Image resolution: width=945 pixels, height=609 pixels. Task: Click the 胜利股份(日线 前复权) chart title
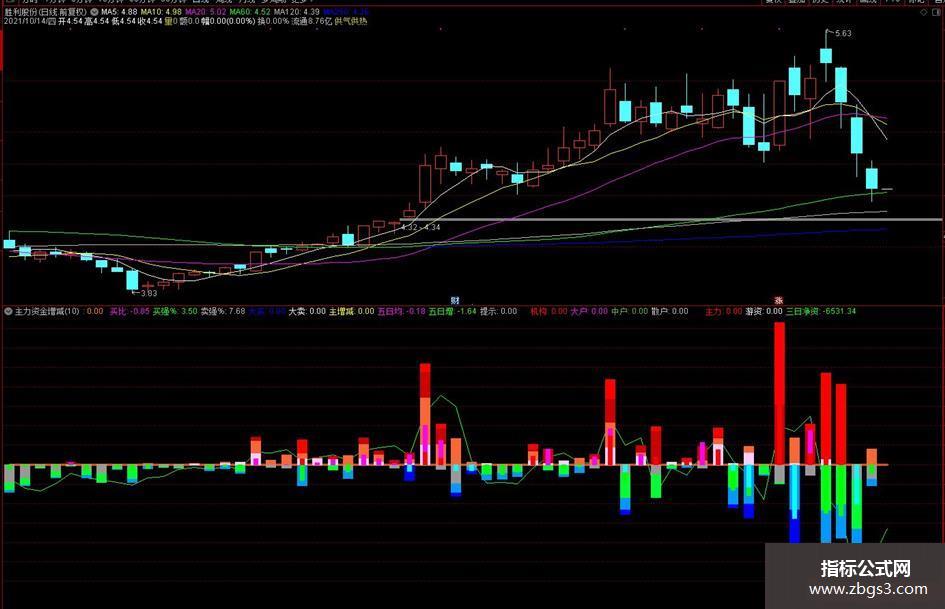tap(46, 12)
